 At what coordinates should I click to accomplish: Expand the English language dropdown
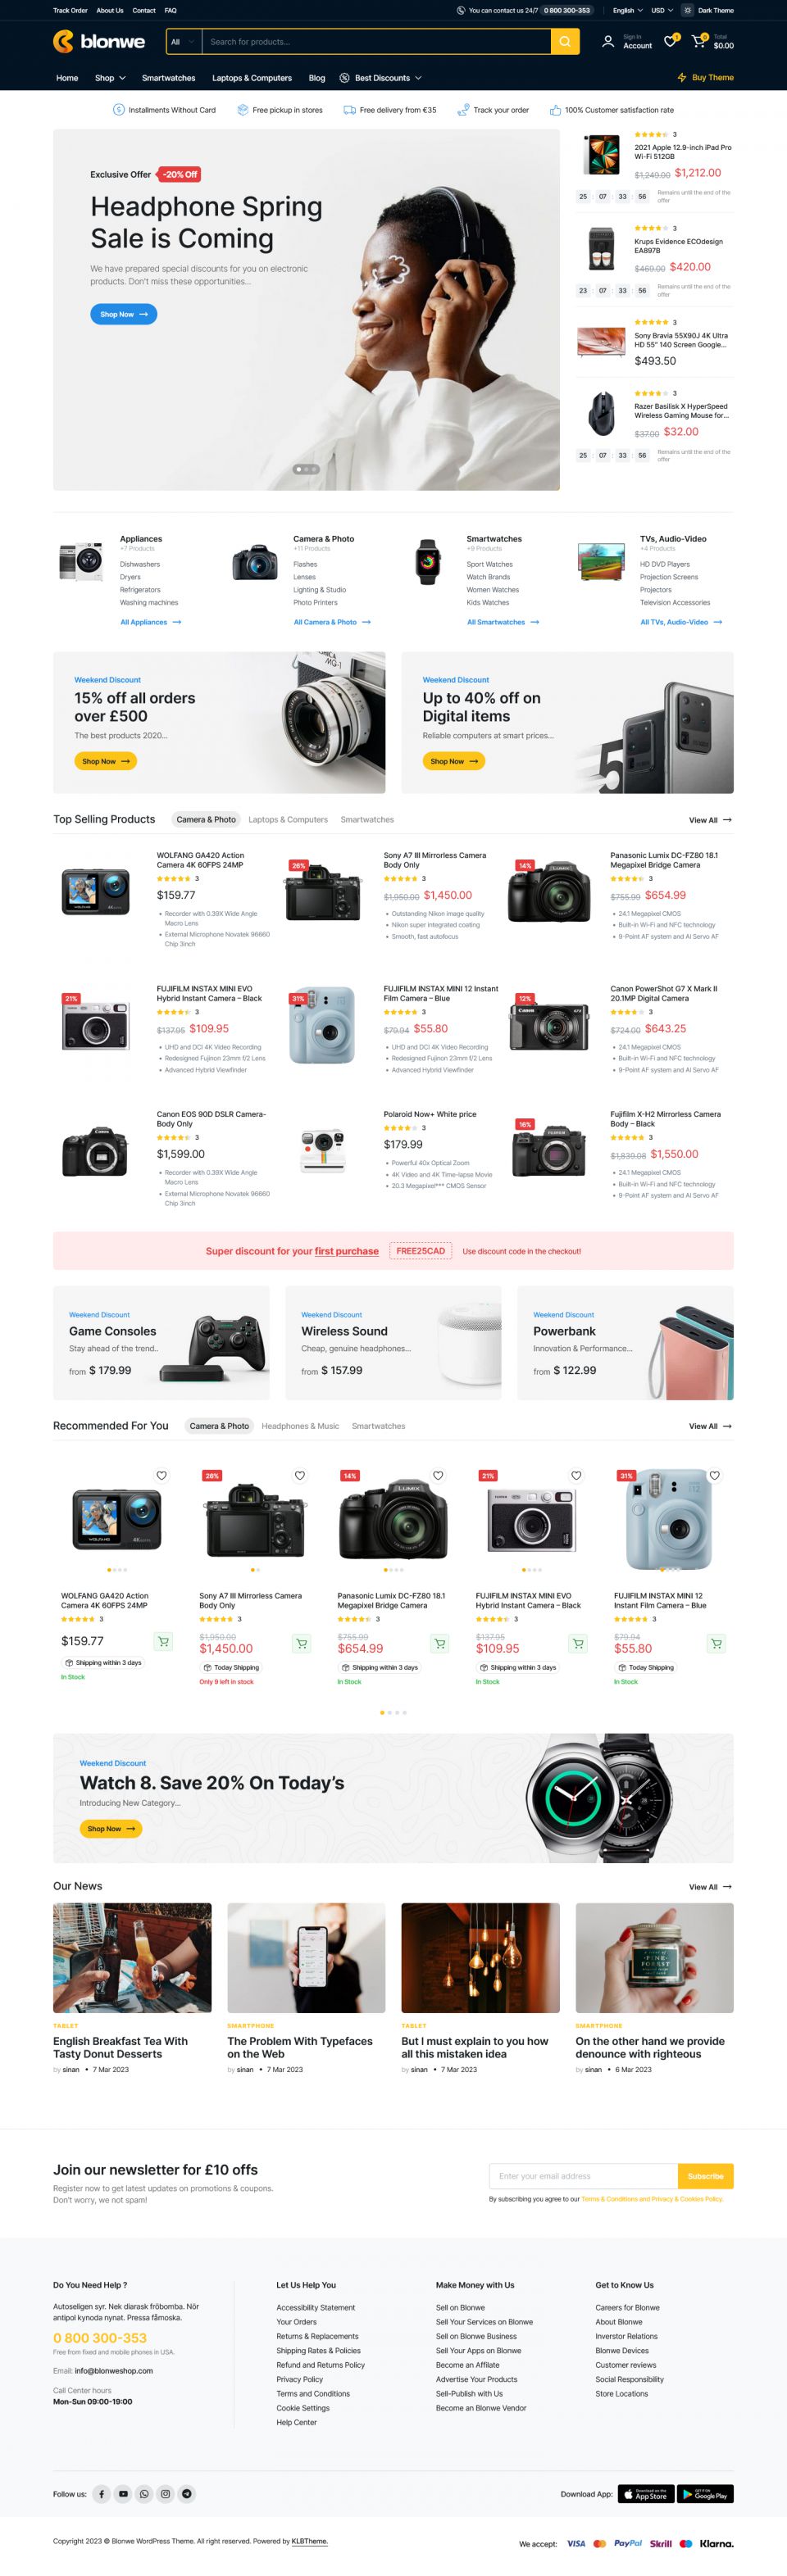tap(627, 10)
